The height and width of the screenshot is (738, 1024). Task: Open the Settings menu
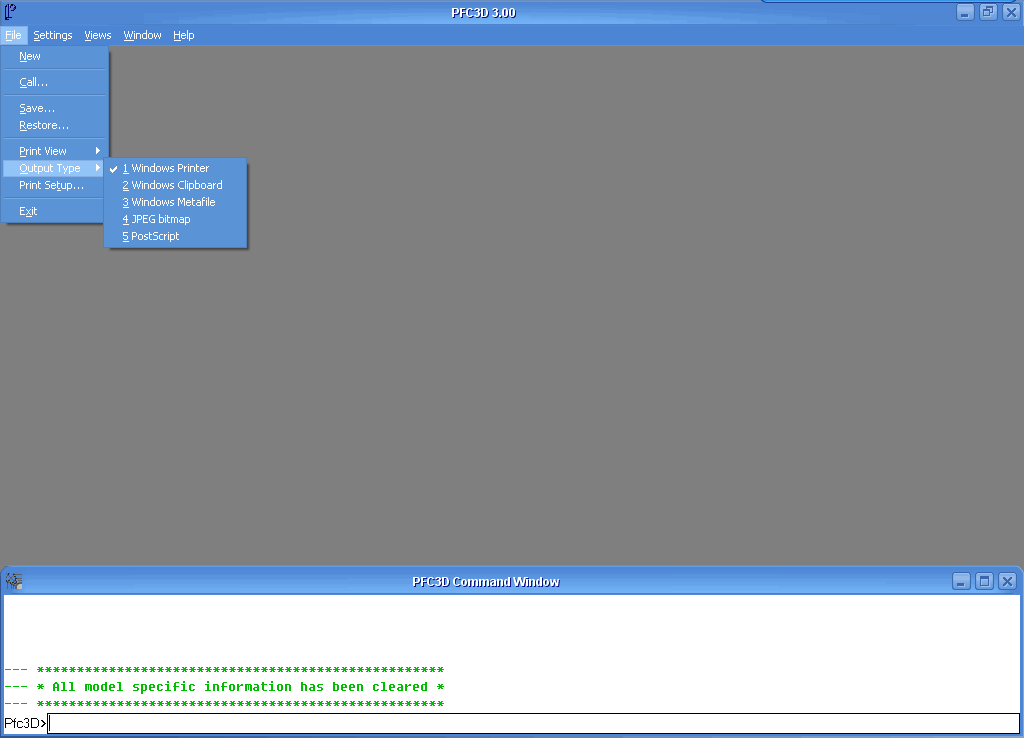coord(53,35)
